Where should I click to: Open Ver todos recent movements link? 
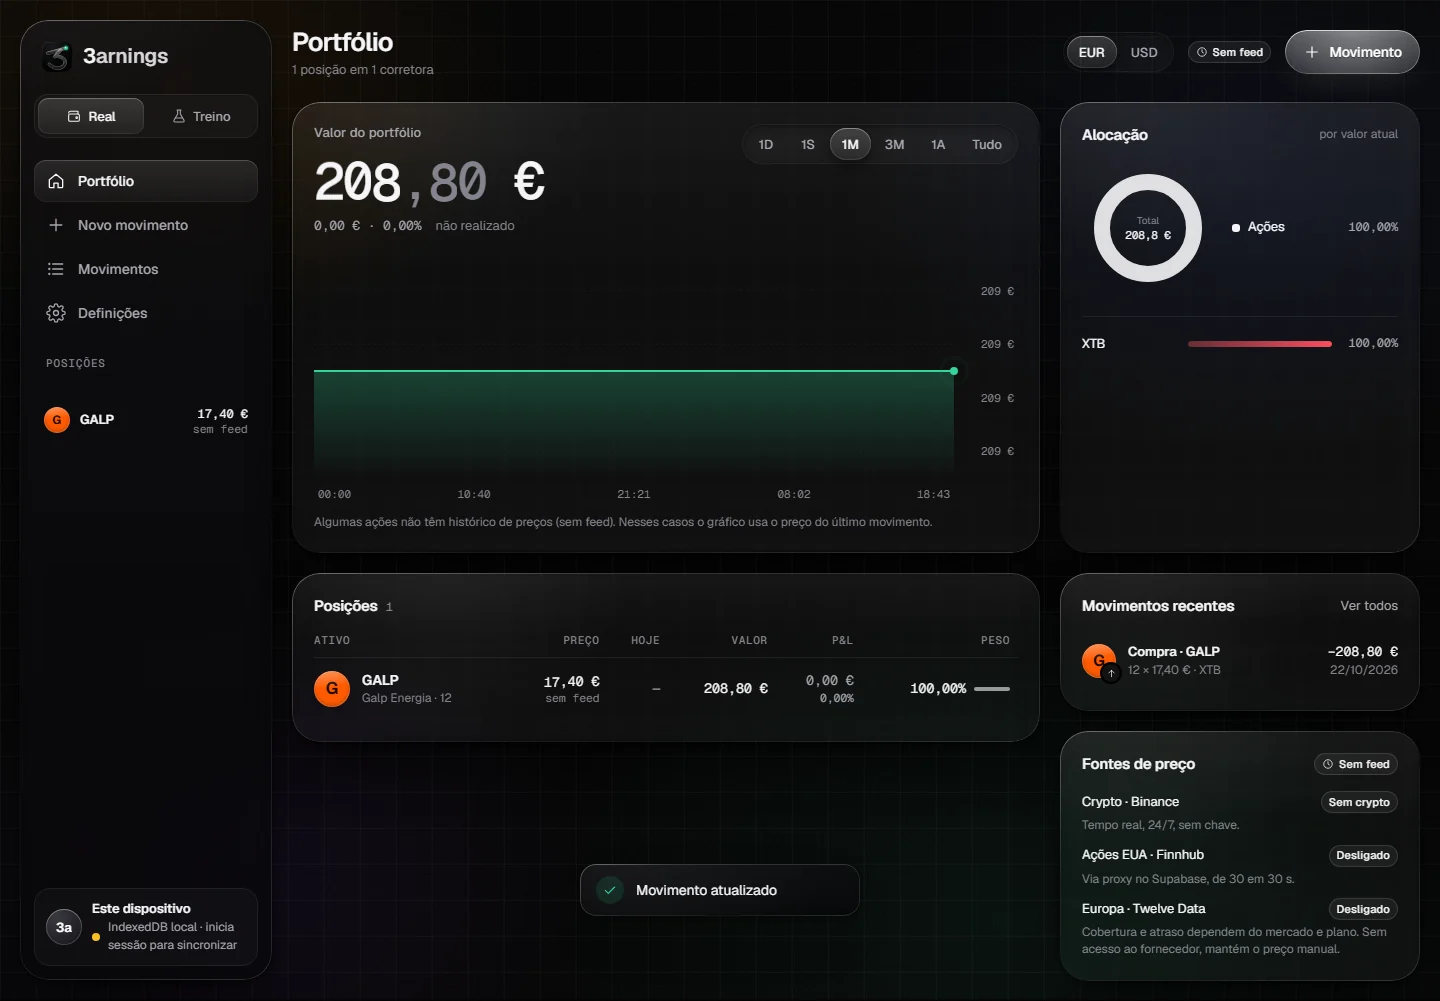point(1369,606)
